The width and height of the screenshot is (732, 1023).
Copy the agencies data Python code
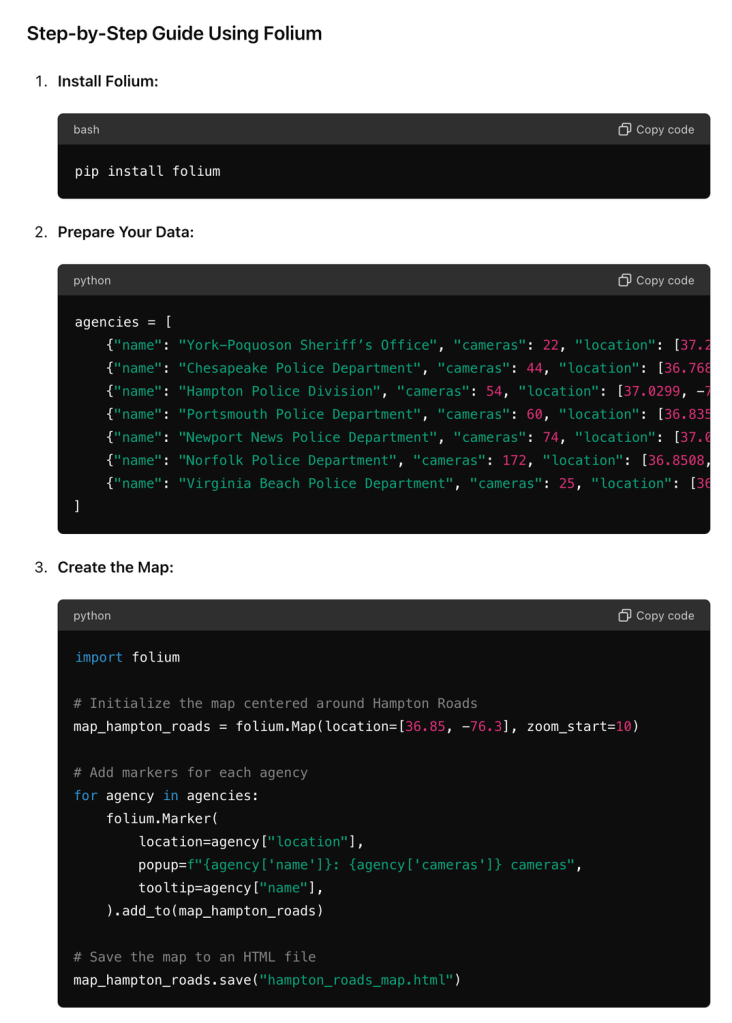(x=656, y=281)
